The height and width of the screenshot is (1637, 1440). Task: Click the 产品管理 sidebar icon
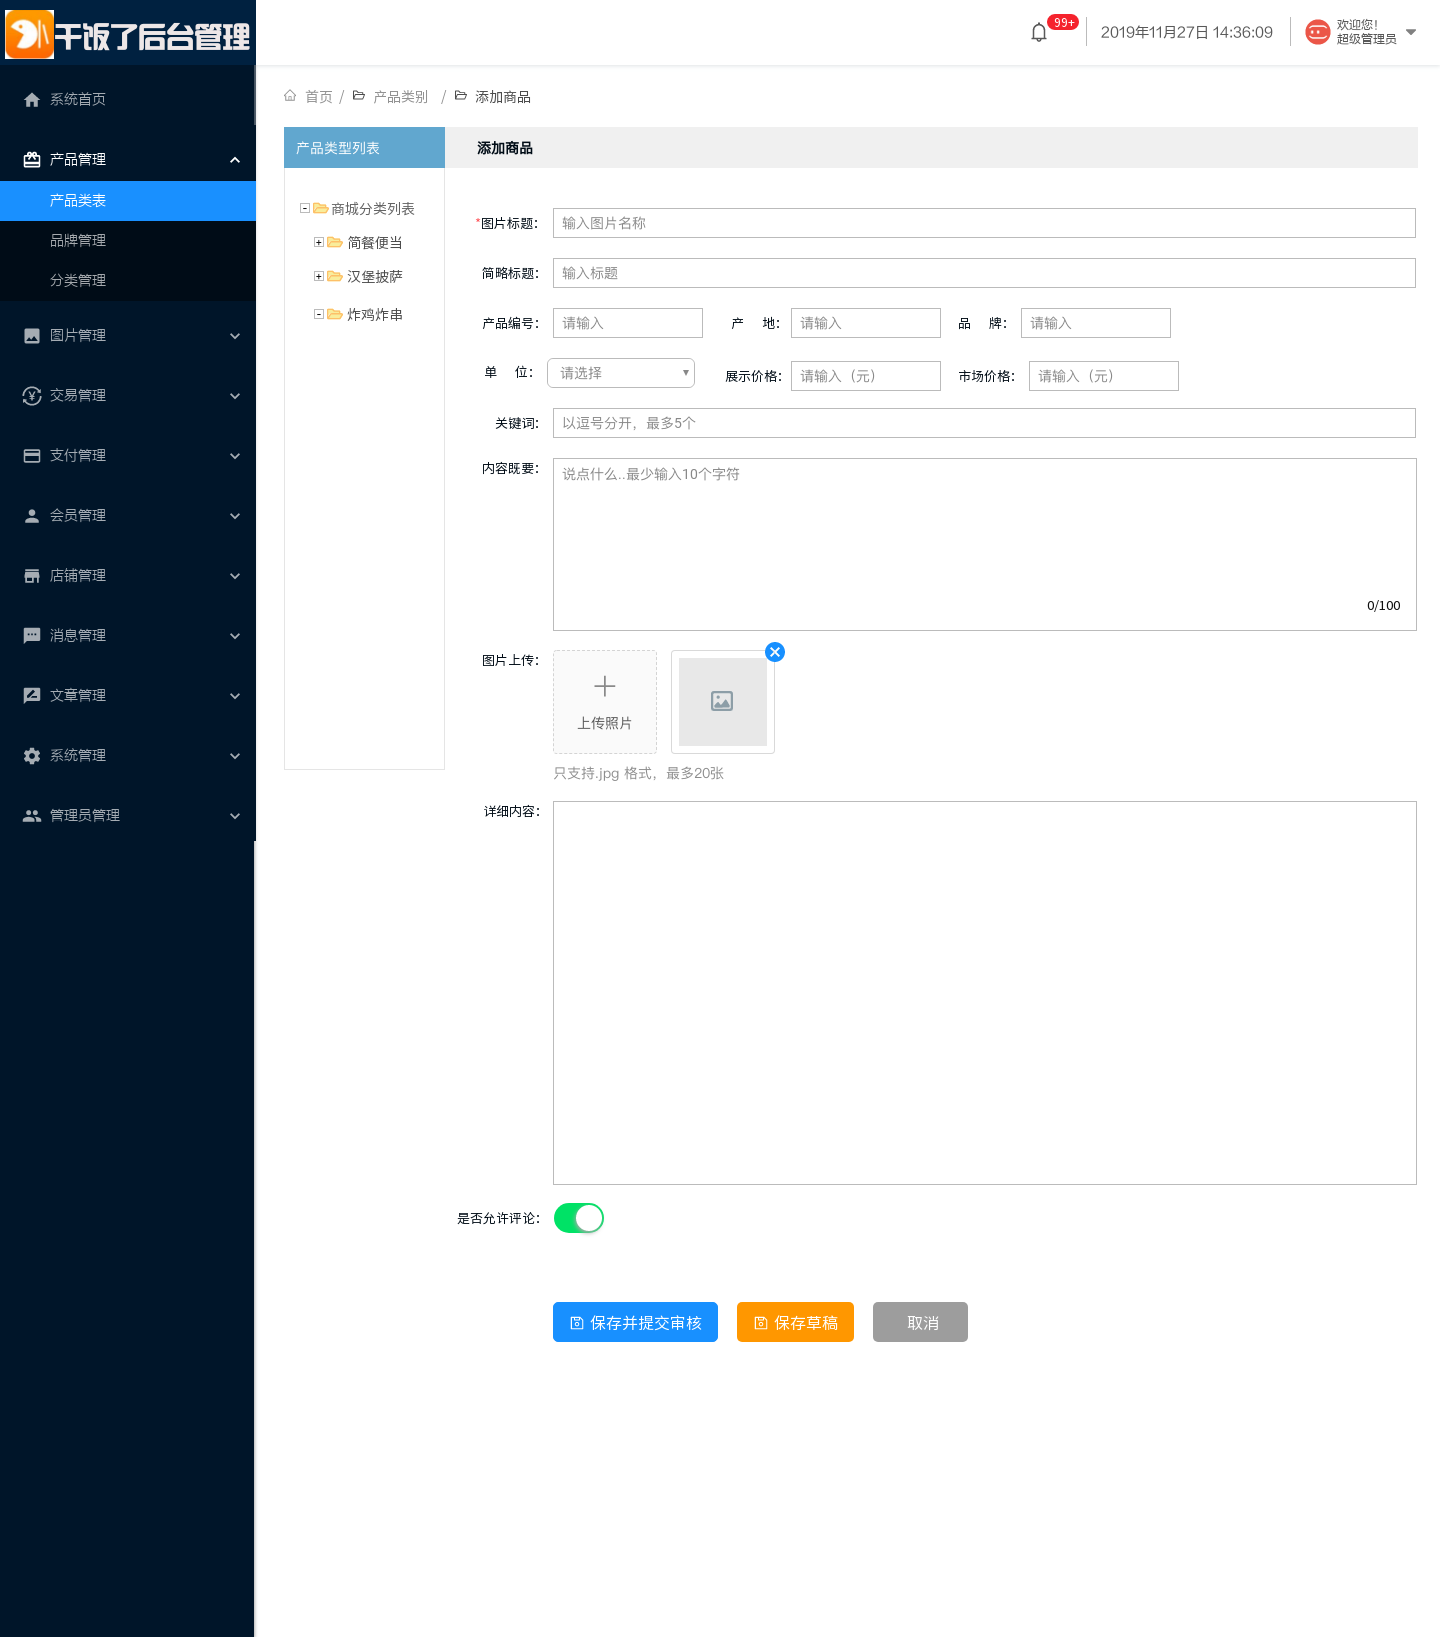pyautogui.click(x=32, y=159)
